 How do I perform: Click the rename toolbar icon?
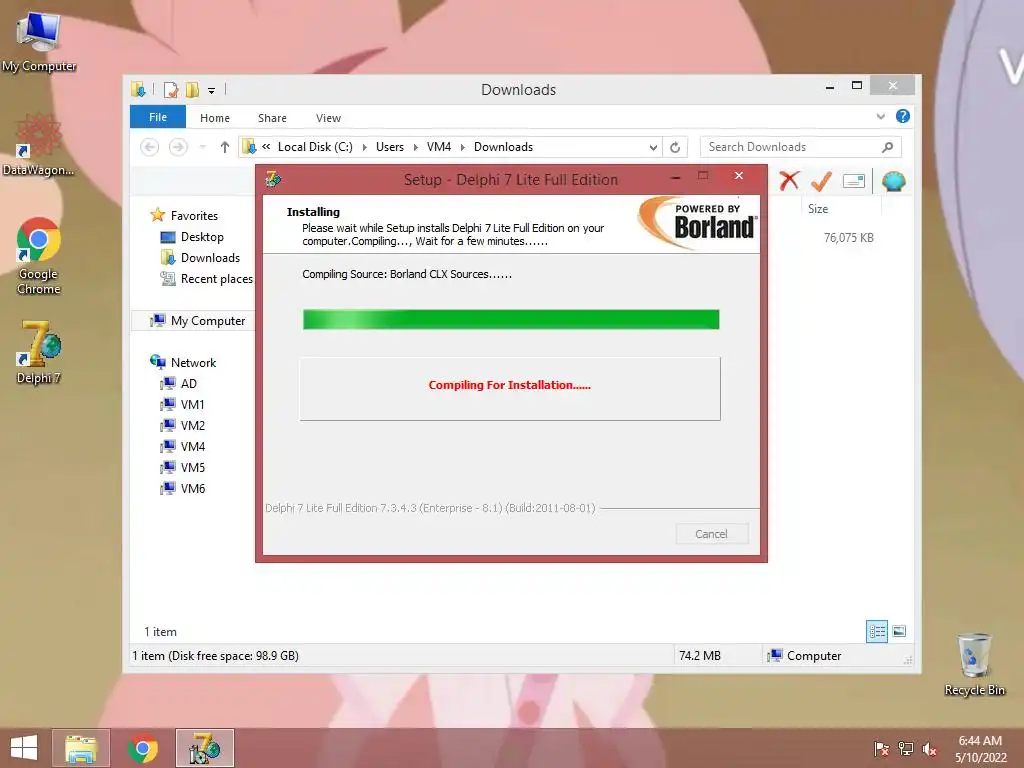(x=854, y=181)
